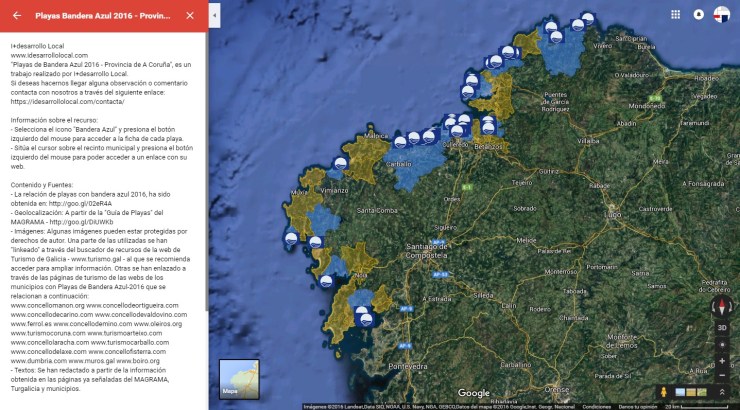Open the first imagery thumbnail beside the pegman

(680, 392)
